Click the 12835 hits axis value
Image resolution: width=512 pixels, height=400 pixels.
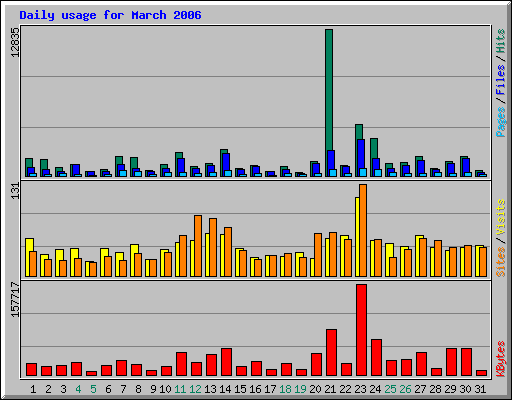(15, 42)
